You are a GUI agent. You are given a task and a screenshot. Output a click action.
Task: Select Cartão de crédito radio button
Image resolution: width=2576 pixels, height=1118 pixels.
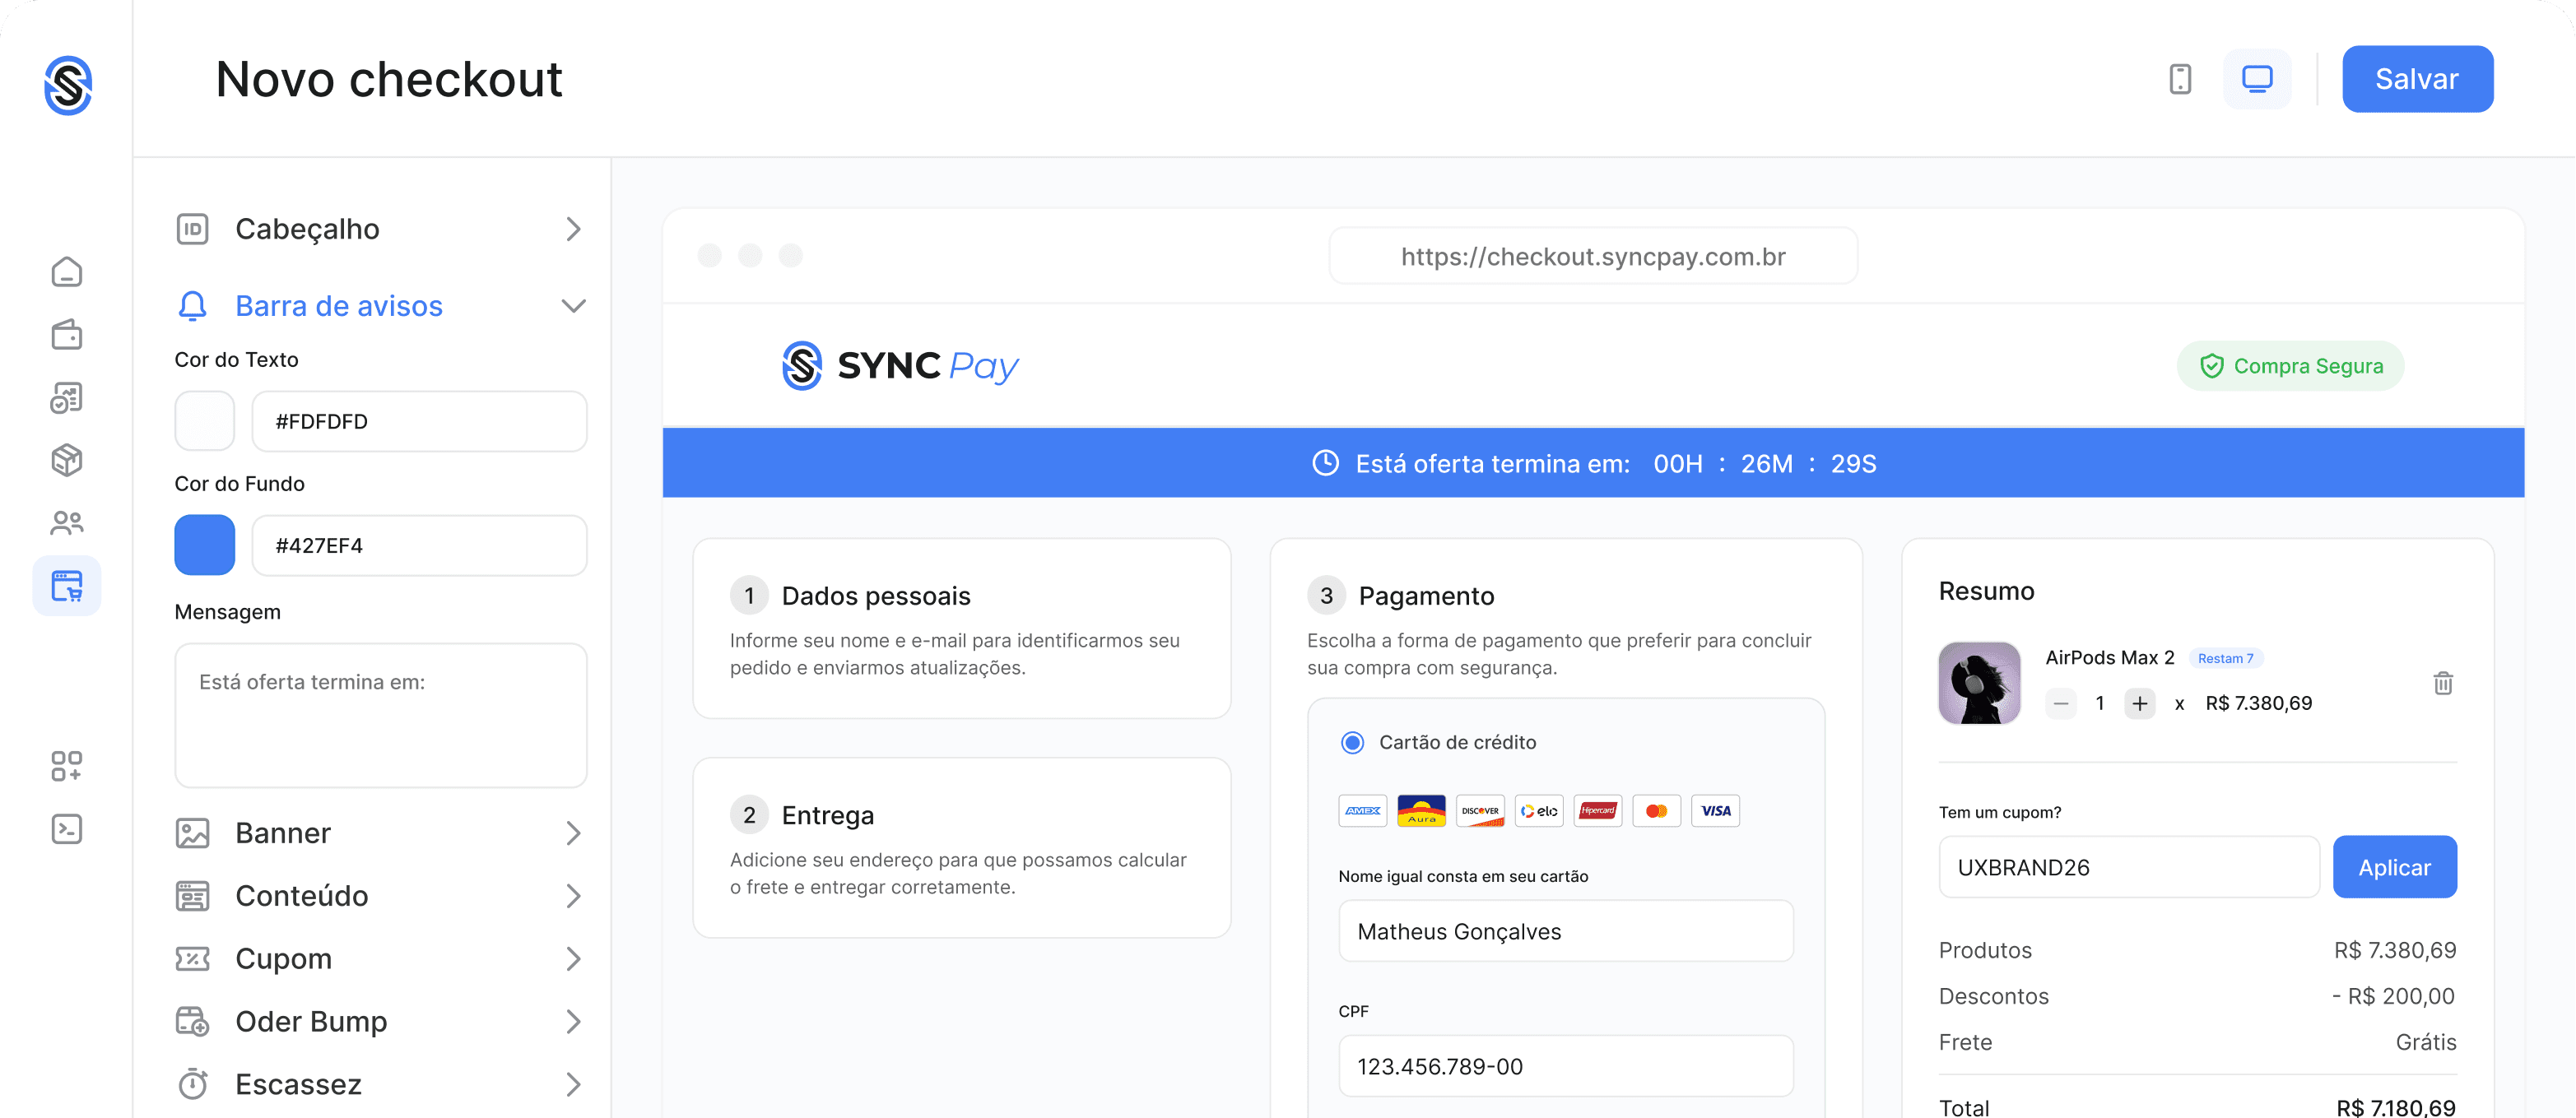pyautogui.click(x=1352, y=743)
